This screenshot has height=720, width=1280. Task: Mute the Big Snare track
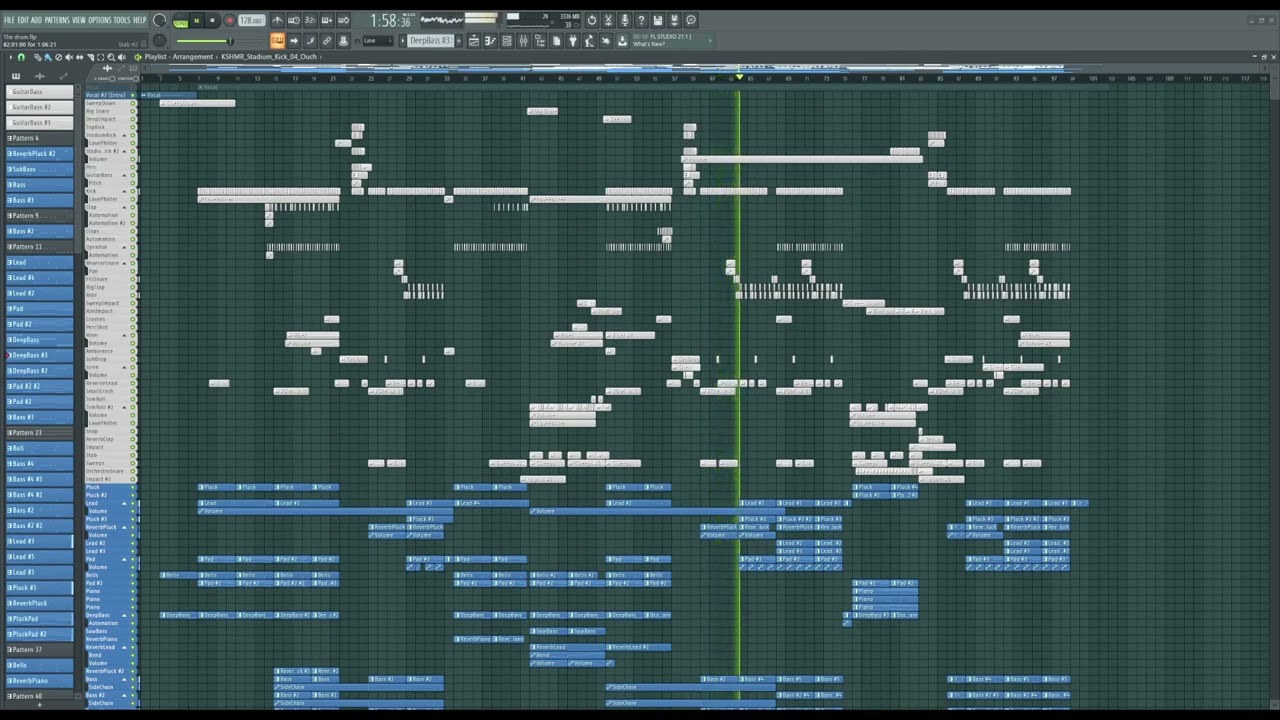(133, 111)
